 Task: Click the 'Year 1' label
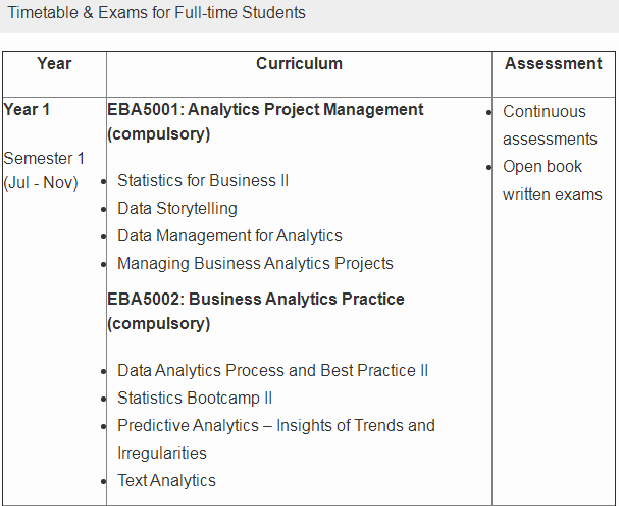coord(27,109)
